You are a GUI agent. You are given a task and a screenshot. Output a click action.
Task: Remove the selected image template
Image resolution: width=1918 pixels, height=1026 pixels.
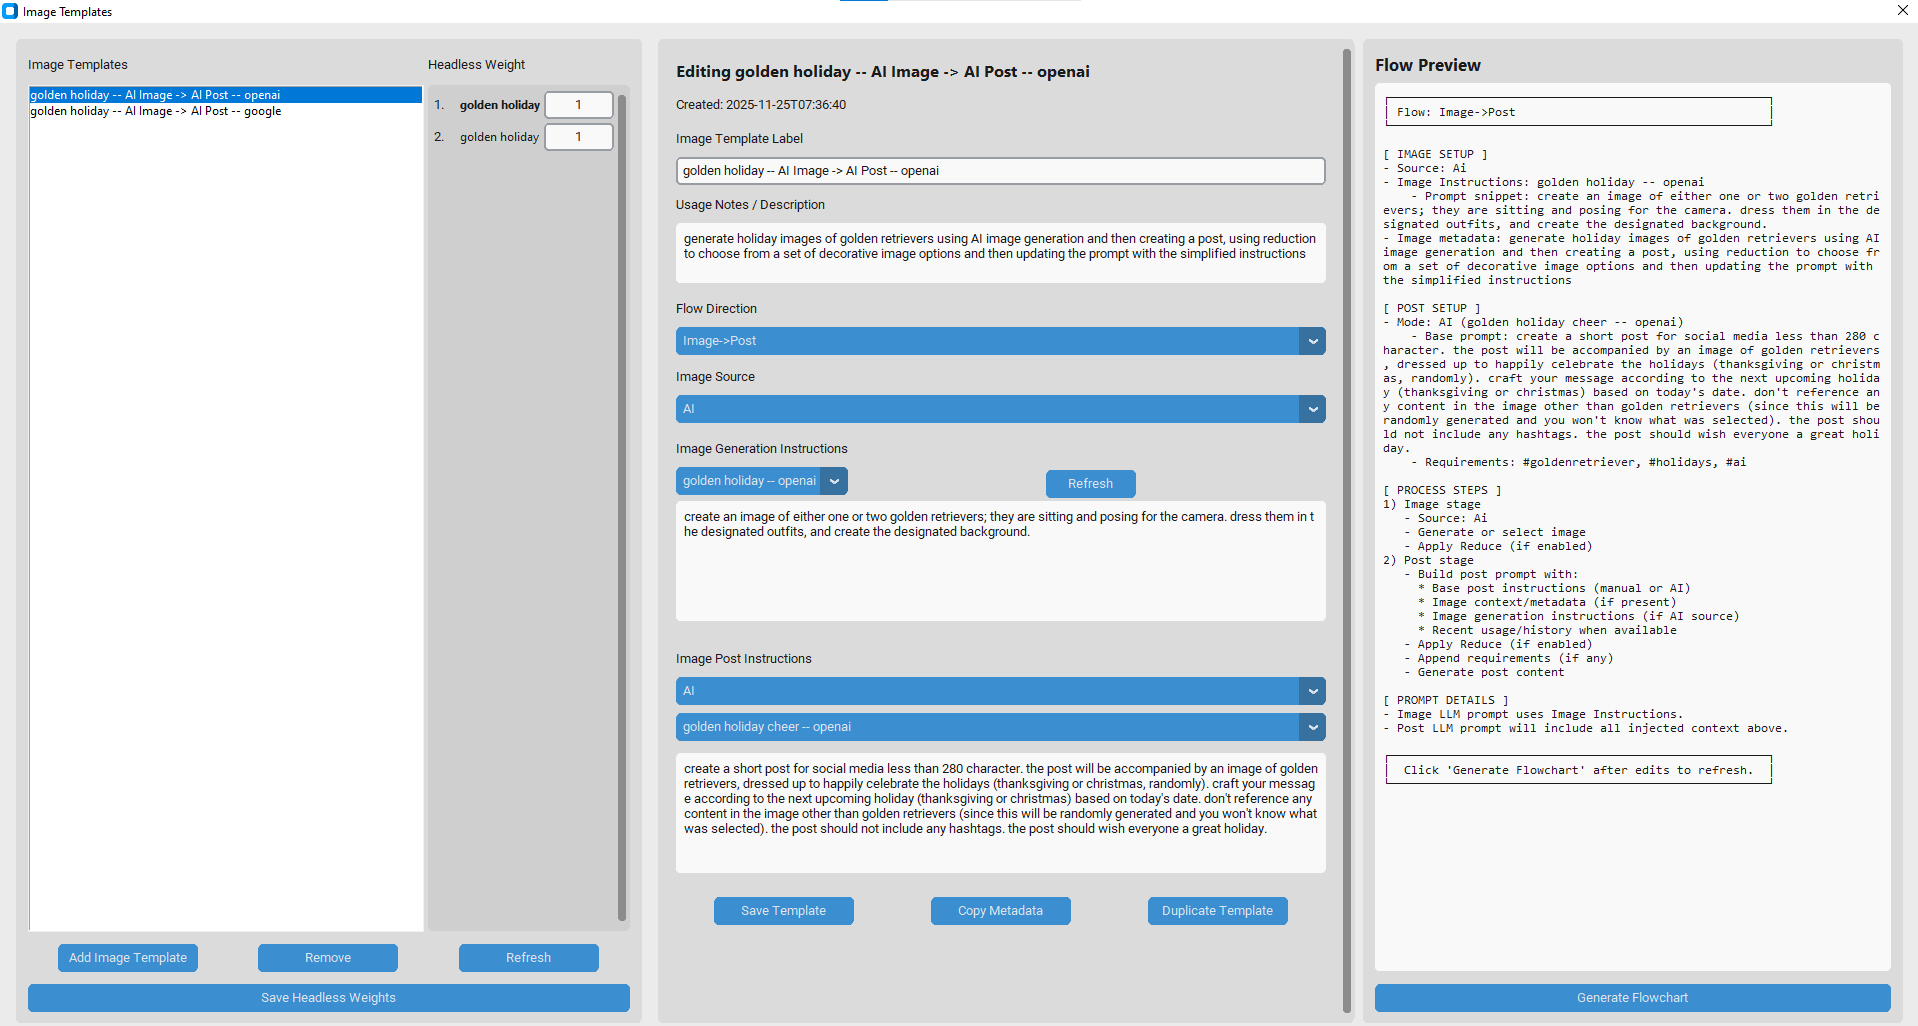pos(328,958)
